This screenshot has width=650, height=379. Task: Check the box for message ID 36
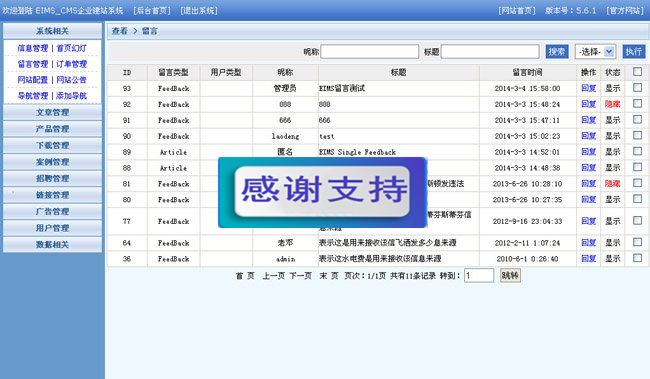[x=638, y=258]
